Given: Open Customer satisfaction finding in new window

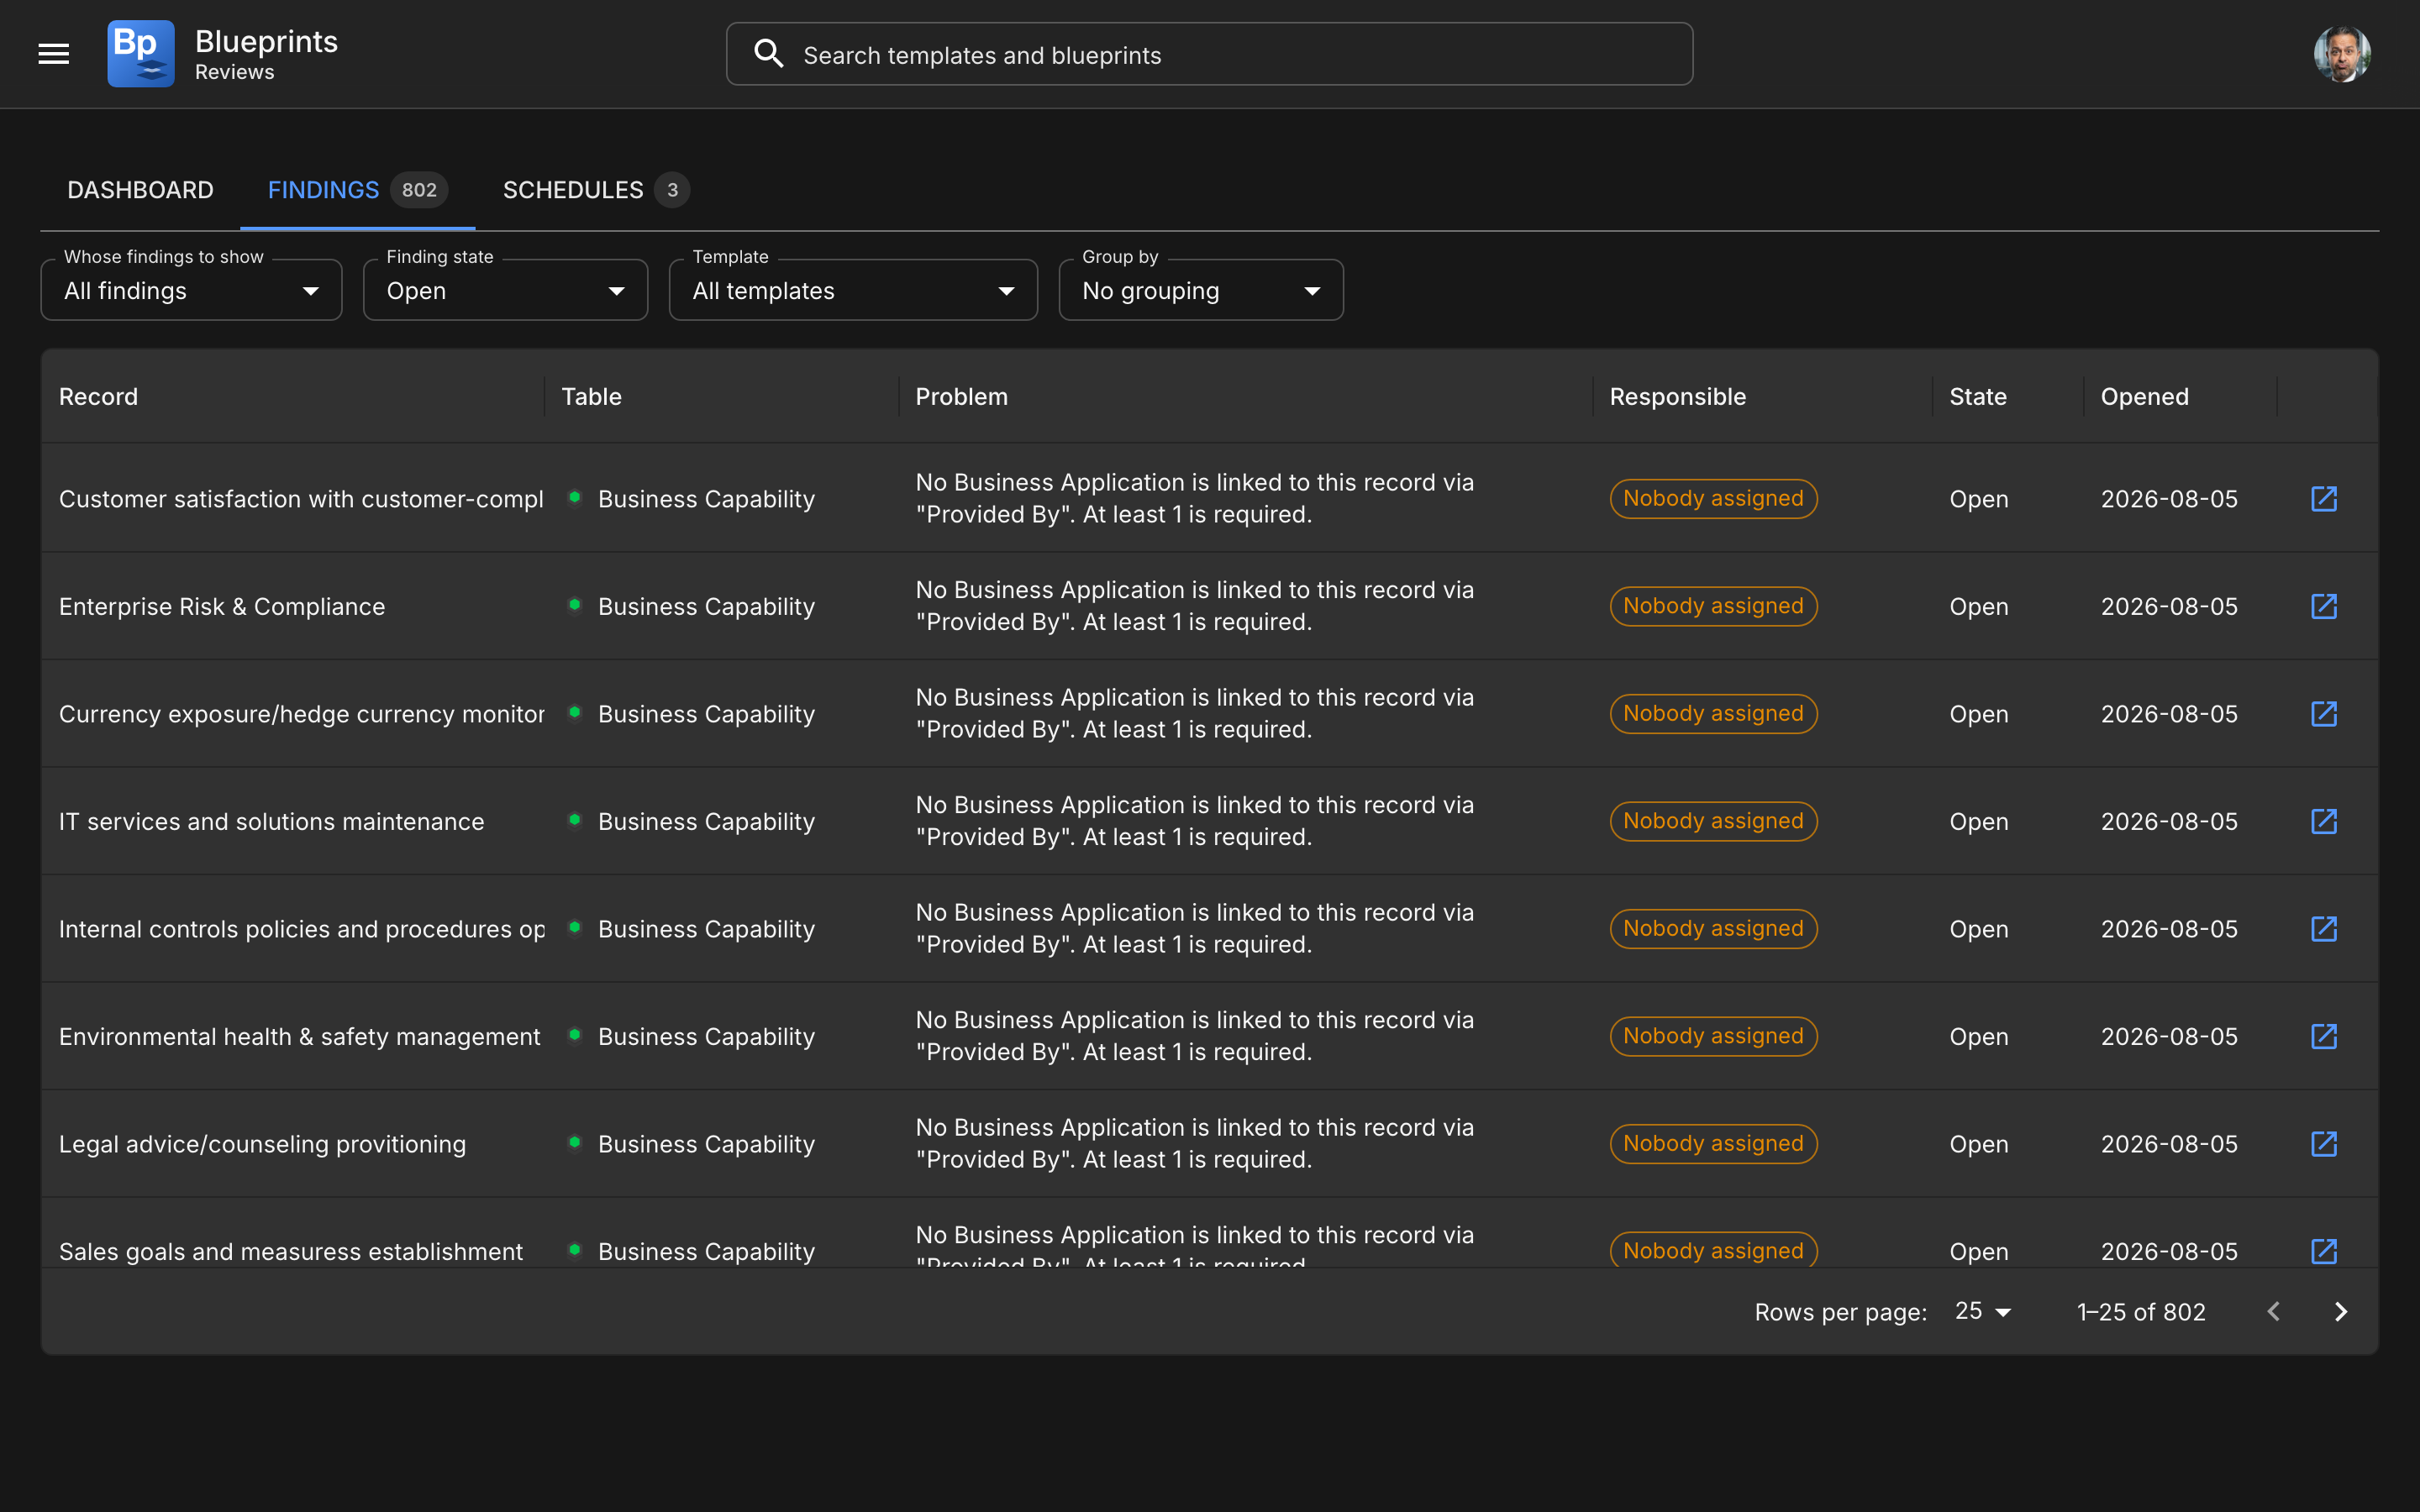Looking at the screenshot, I should 2324,498.
